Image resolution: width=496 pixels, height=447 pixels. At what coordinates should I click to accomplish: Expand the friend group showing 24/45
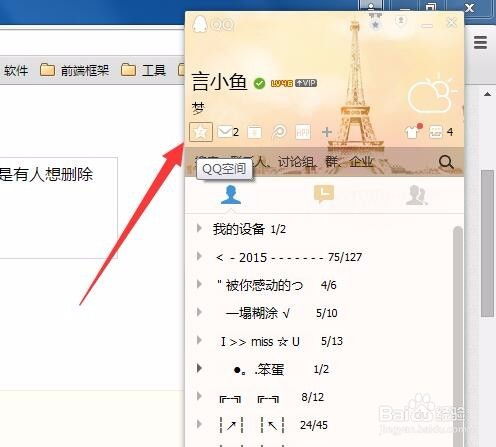coord(199,424)
